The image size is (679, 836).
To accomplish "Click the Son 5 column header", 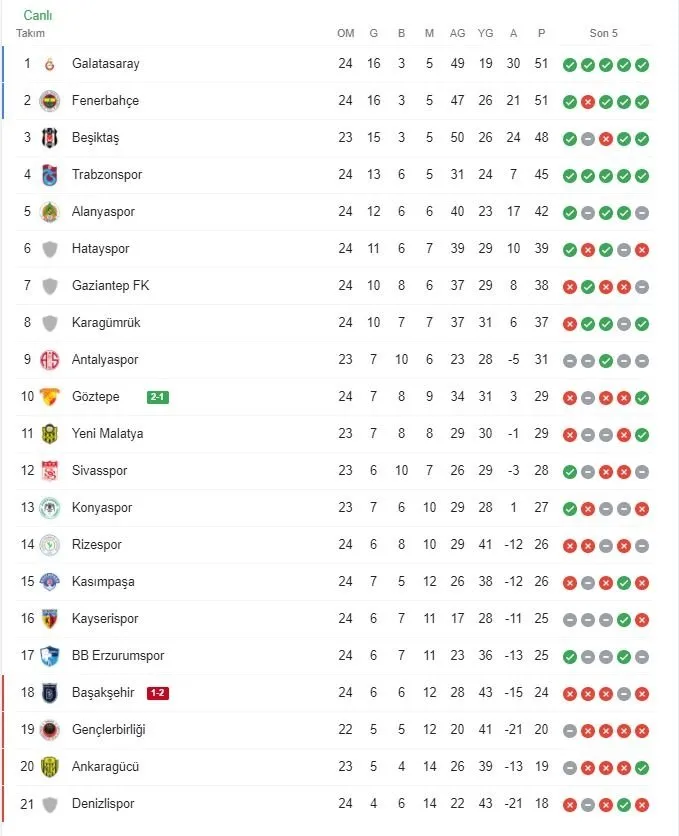I will pyautogui.click(x=604, y=33).
